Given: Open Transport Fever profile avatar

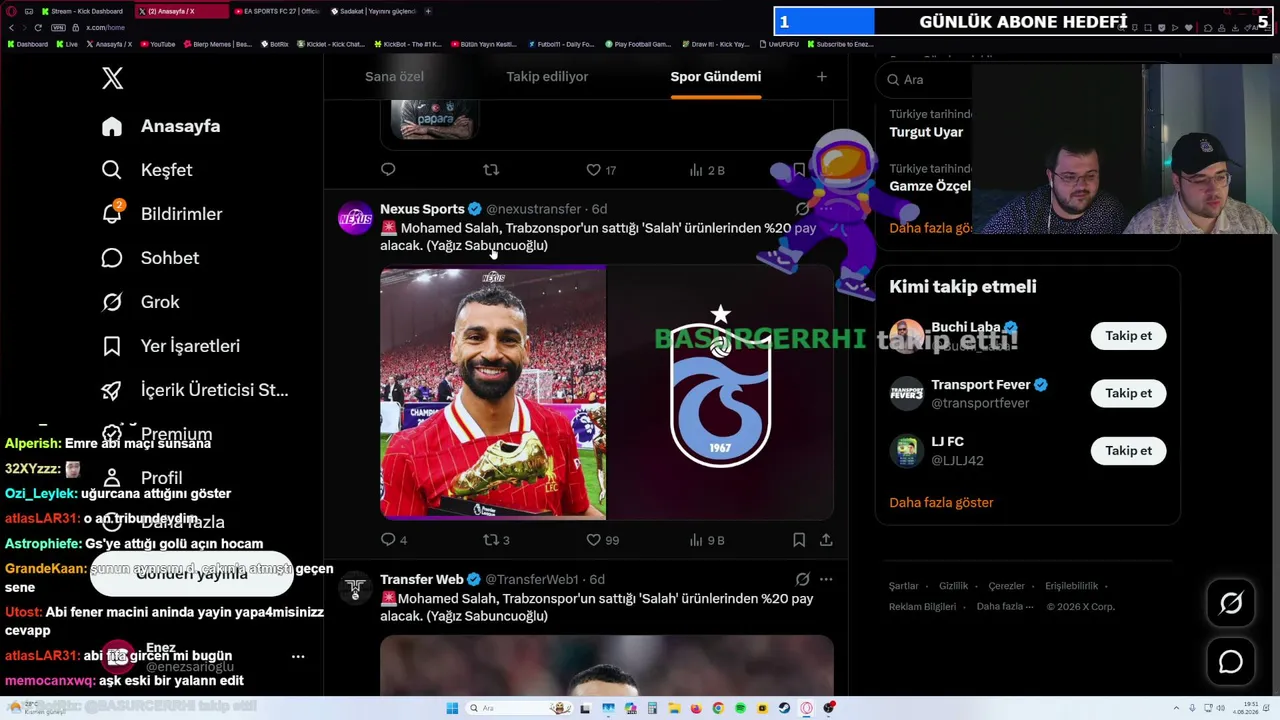Looking at the screenshot, I should click(x=907, y=394).
